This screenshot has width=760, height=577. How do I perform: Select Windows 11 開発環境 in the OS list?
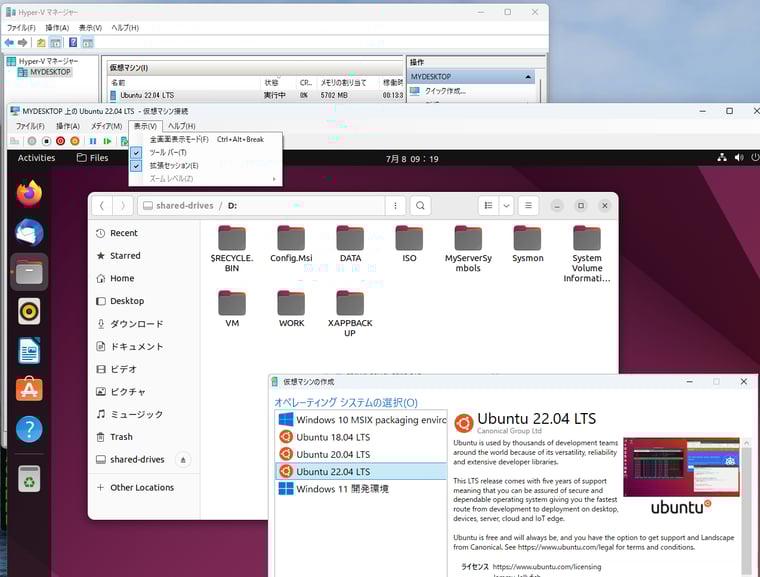[x=362, y=489]
